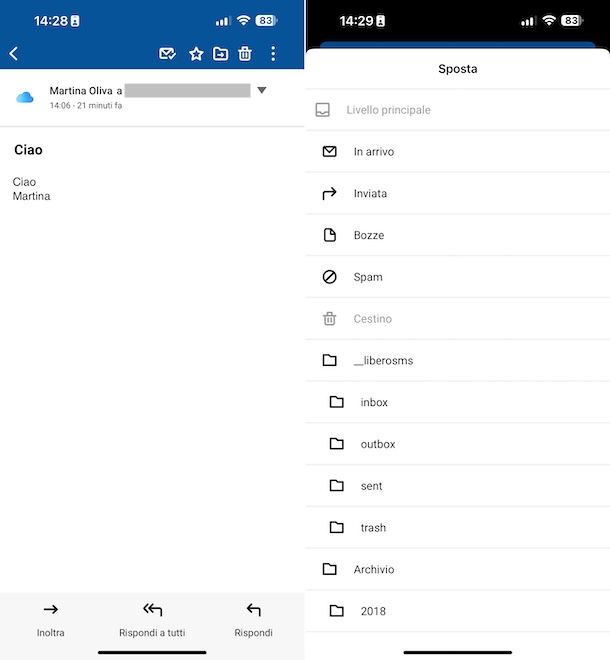Tap Wi-Fi icon in right status bar
The height and width of the screenshot is (660, 610).
tap(549, 20)
